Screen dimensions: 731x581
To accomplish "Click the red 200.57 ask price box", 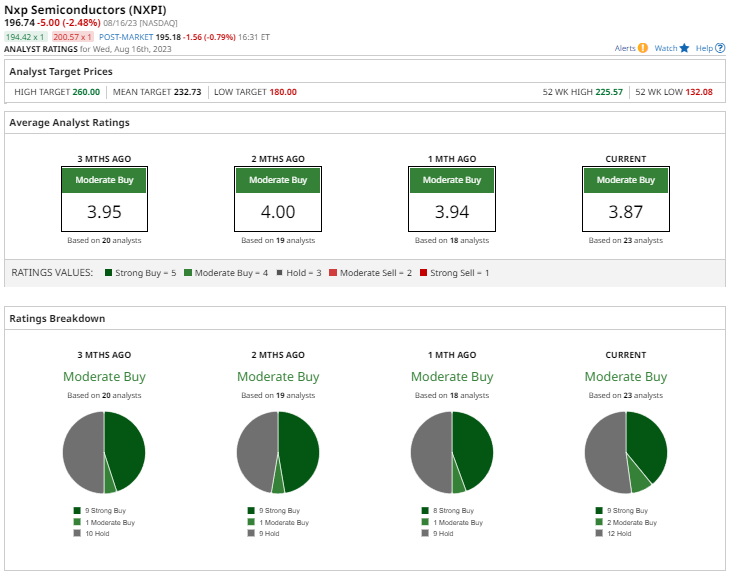I will tap(74, 35).
